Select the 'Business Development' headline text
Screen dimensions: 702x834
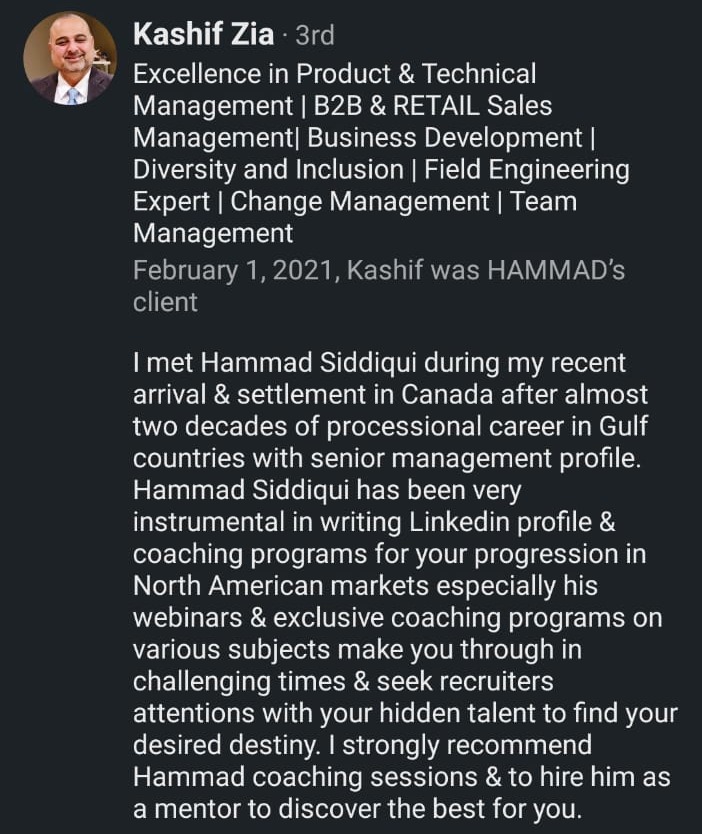tap(445, 138)
